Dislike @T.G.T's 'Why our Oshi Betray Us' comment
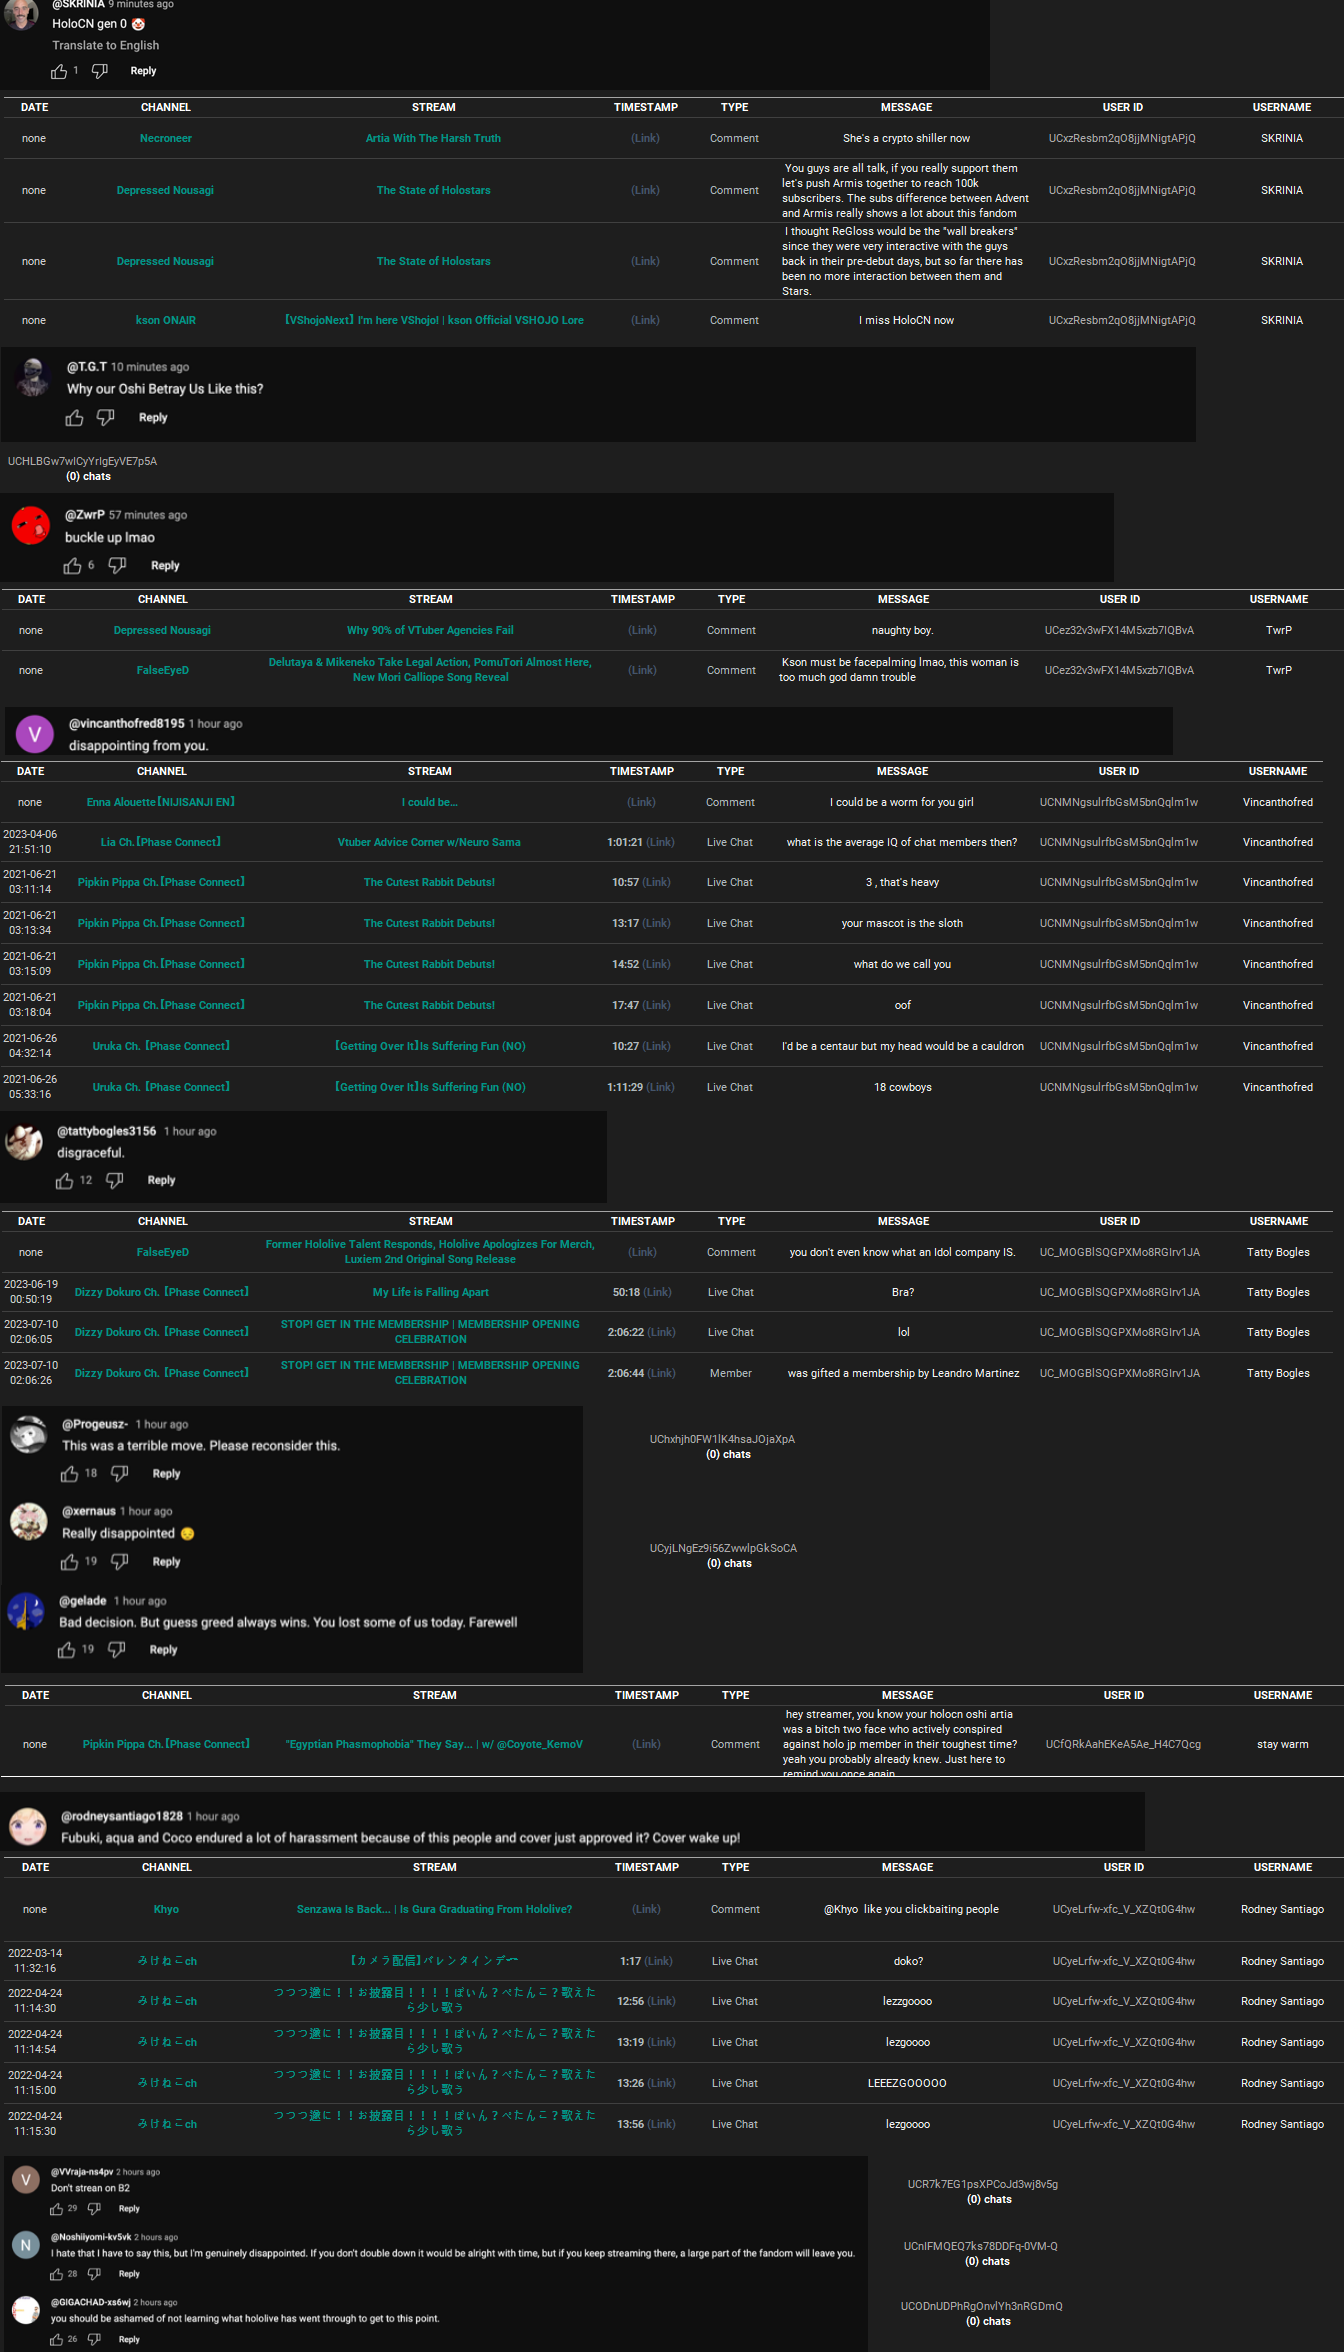Viewport: 1344px width, 2352px height. tap(105, 418)
